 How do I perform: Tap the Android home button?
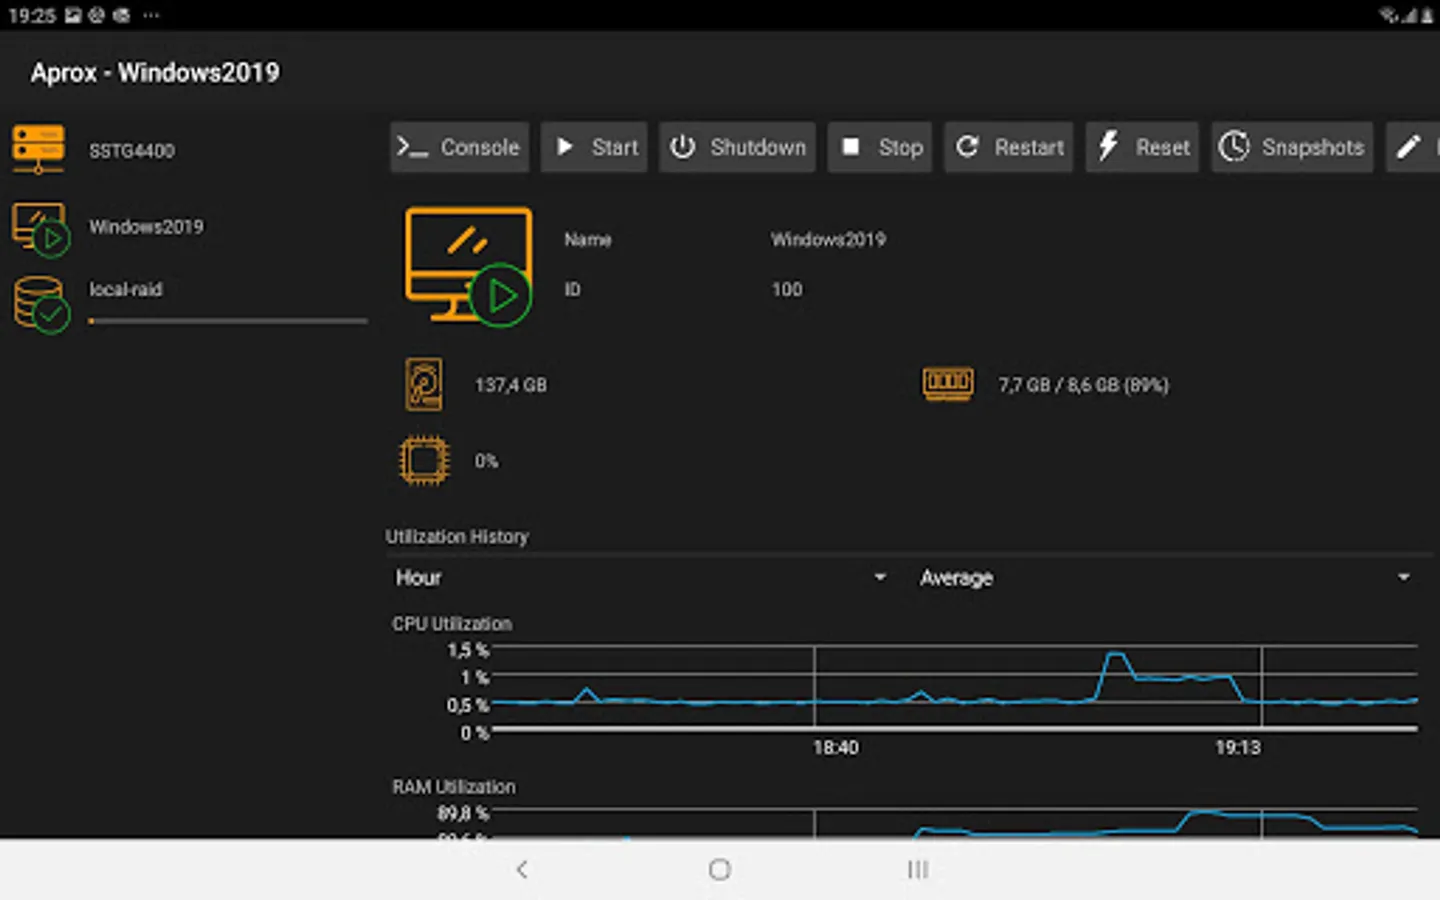(720, 870)
